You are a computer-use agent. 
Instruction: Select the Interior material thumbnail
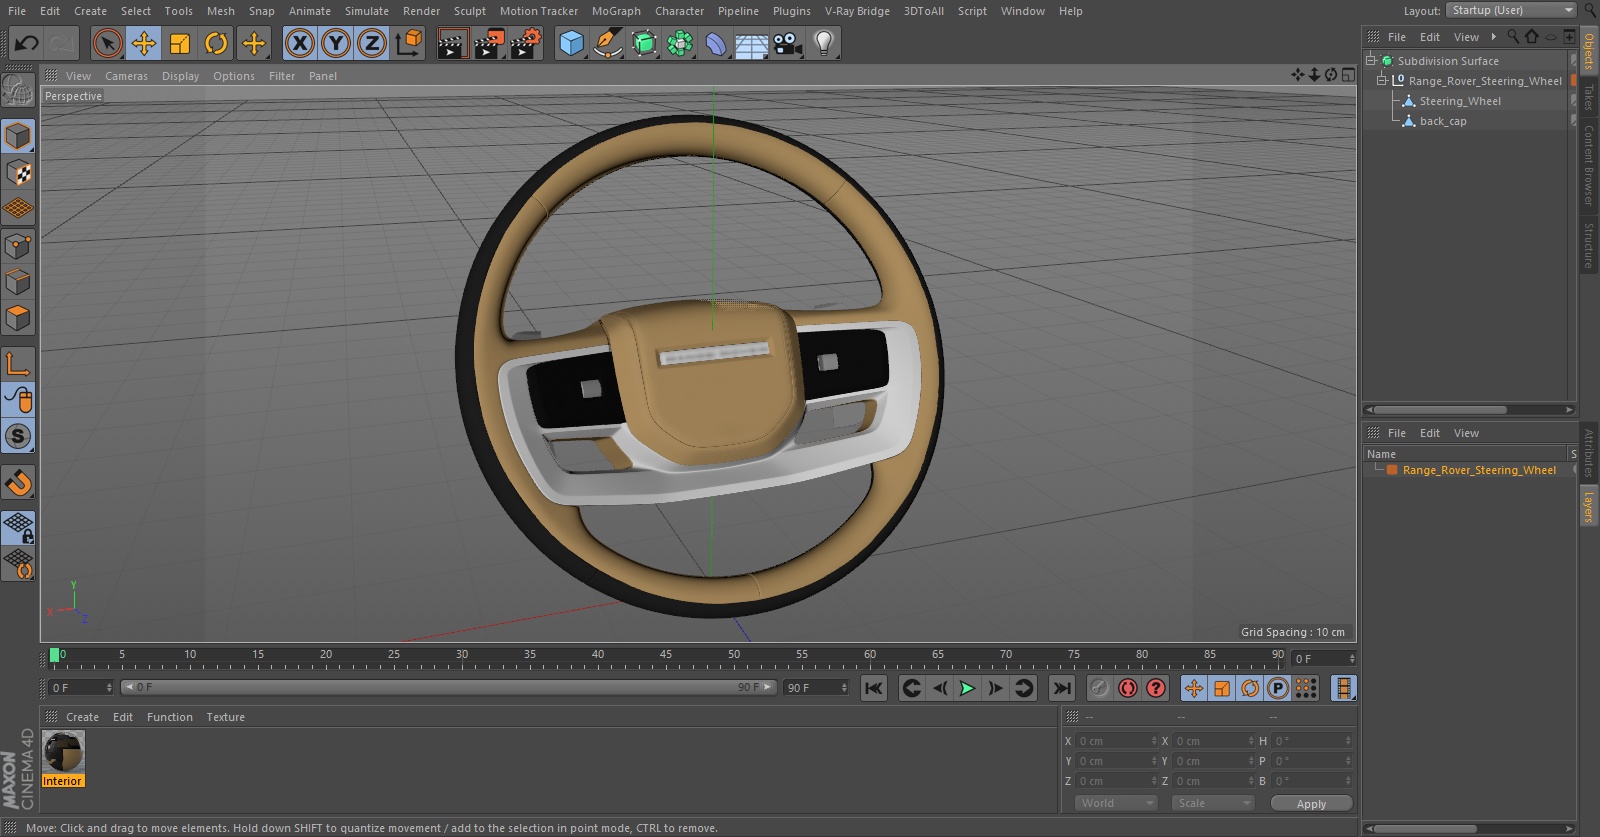click(63, 752)
